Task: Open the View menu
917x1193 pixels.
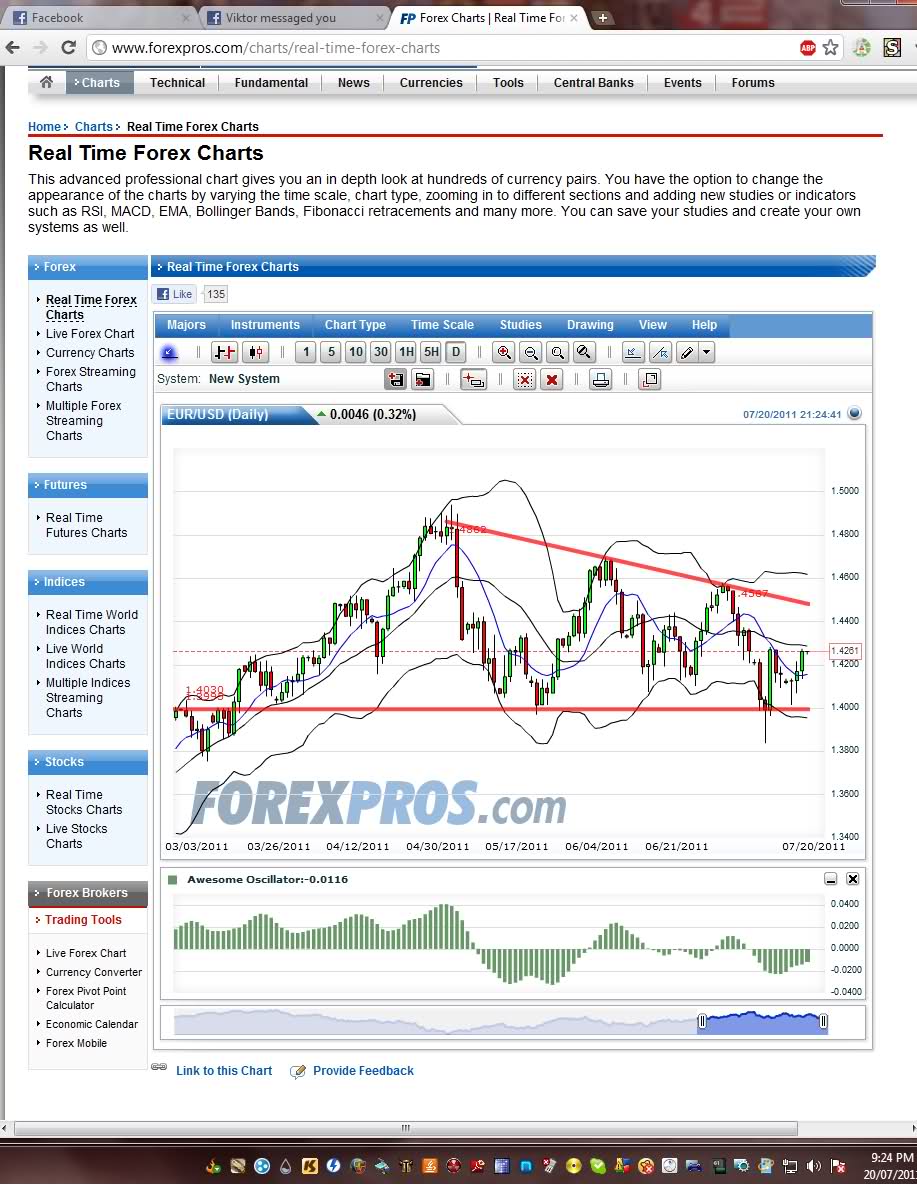Action: point(653,325)
